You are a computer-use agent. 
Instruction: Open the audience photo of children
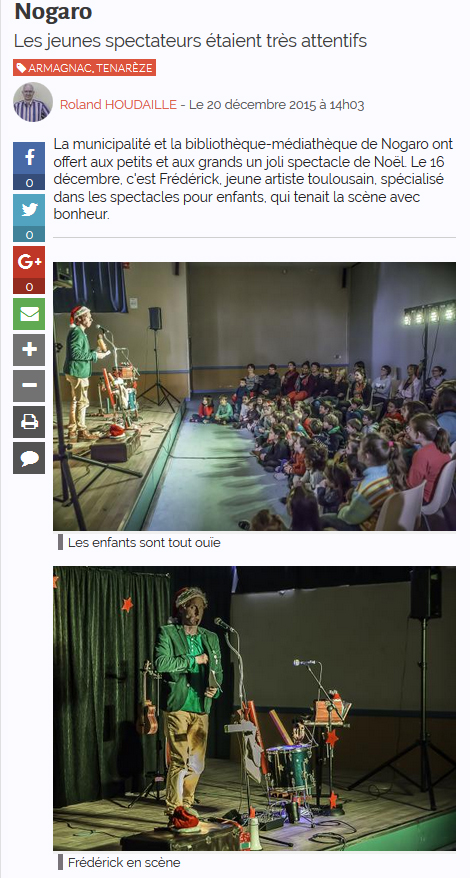tap(254, 396)
